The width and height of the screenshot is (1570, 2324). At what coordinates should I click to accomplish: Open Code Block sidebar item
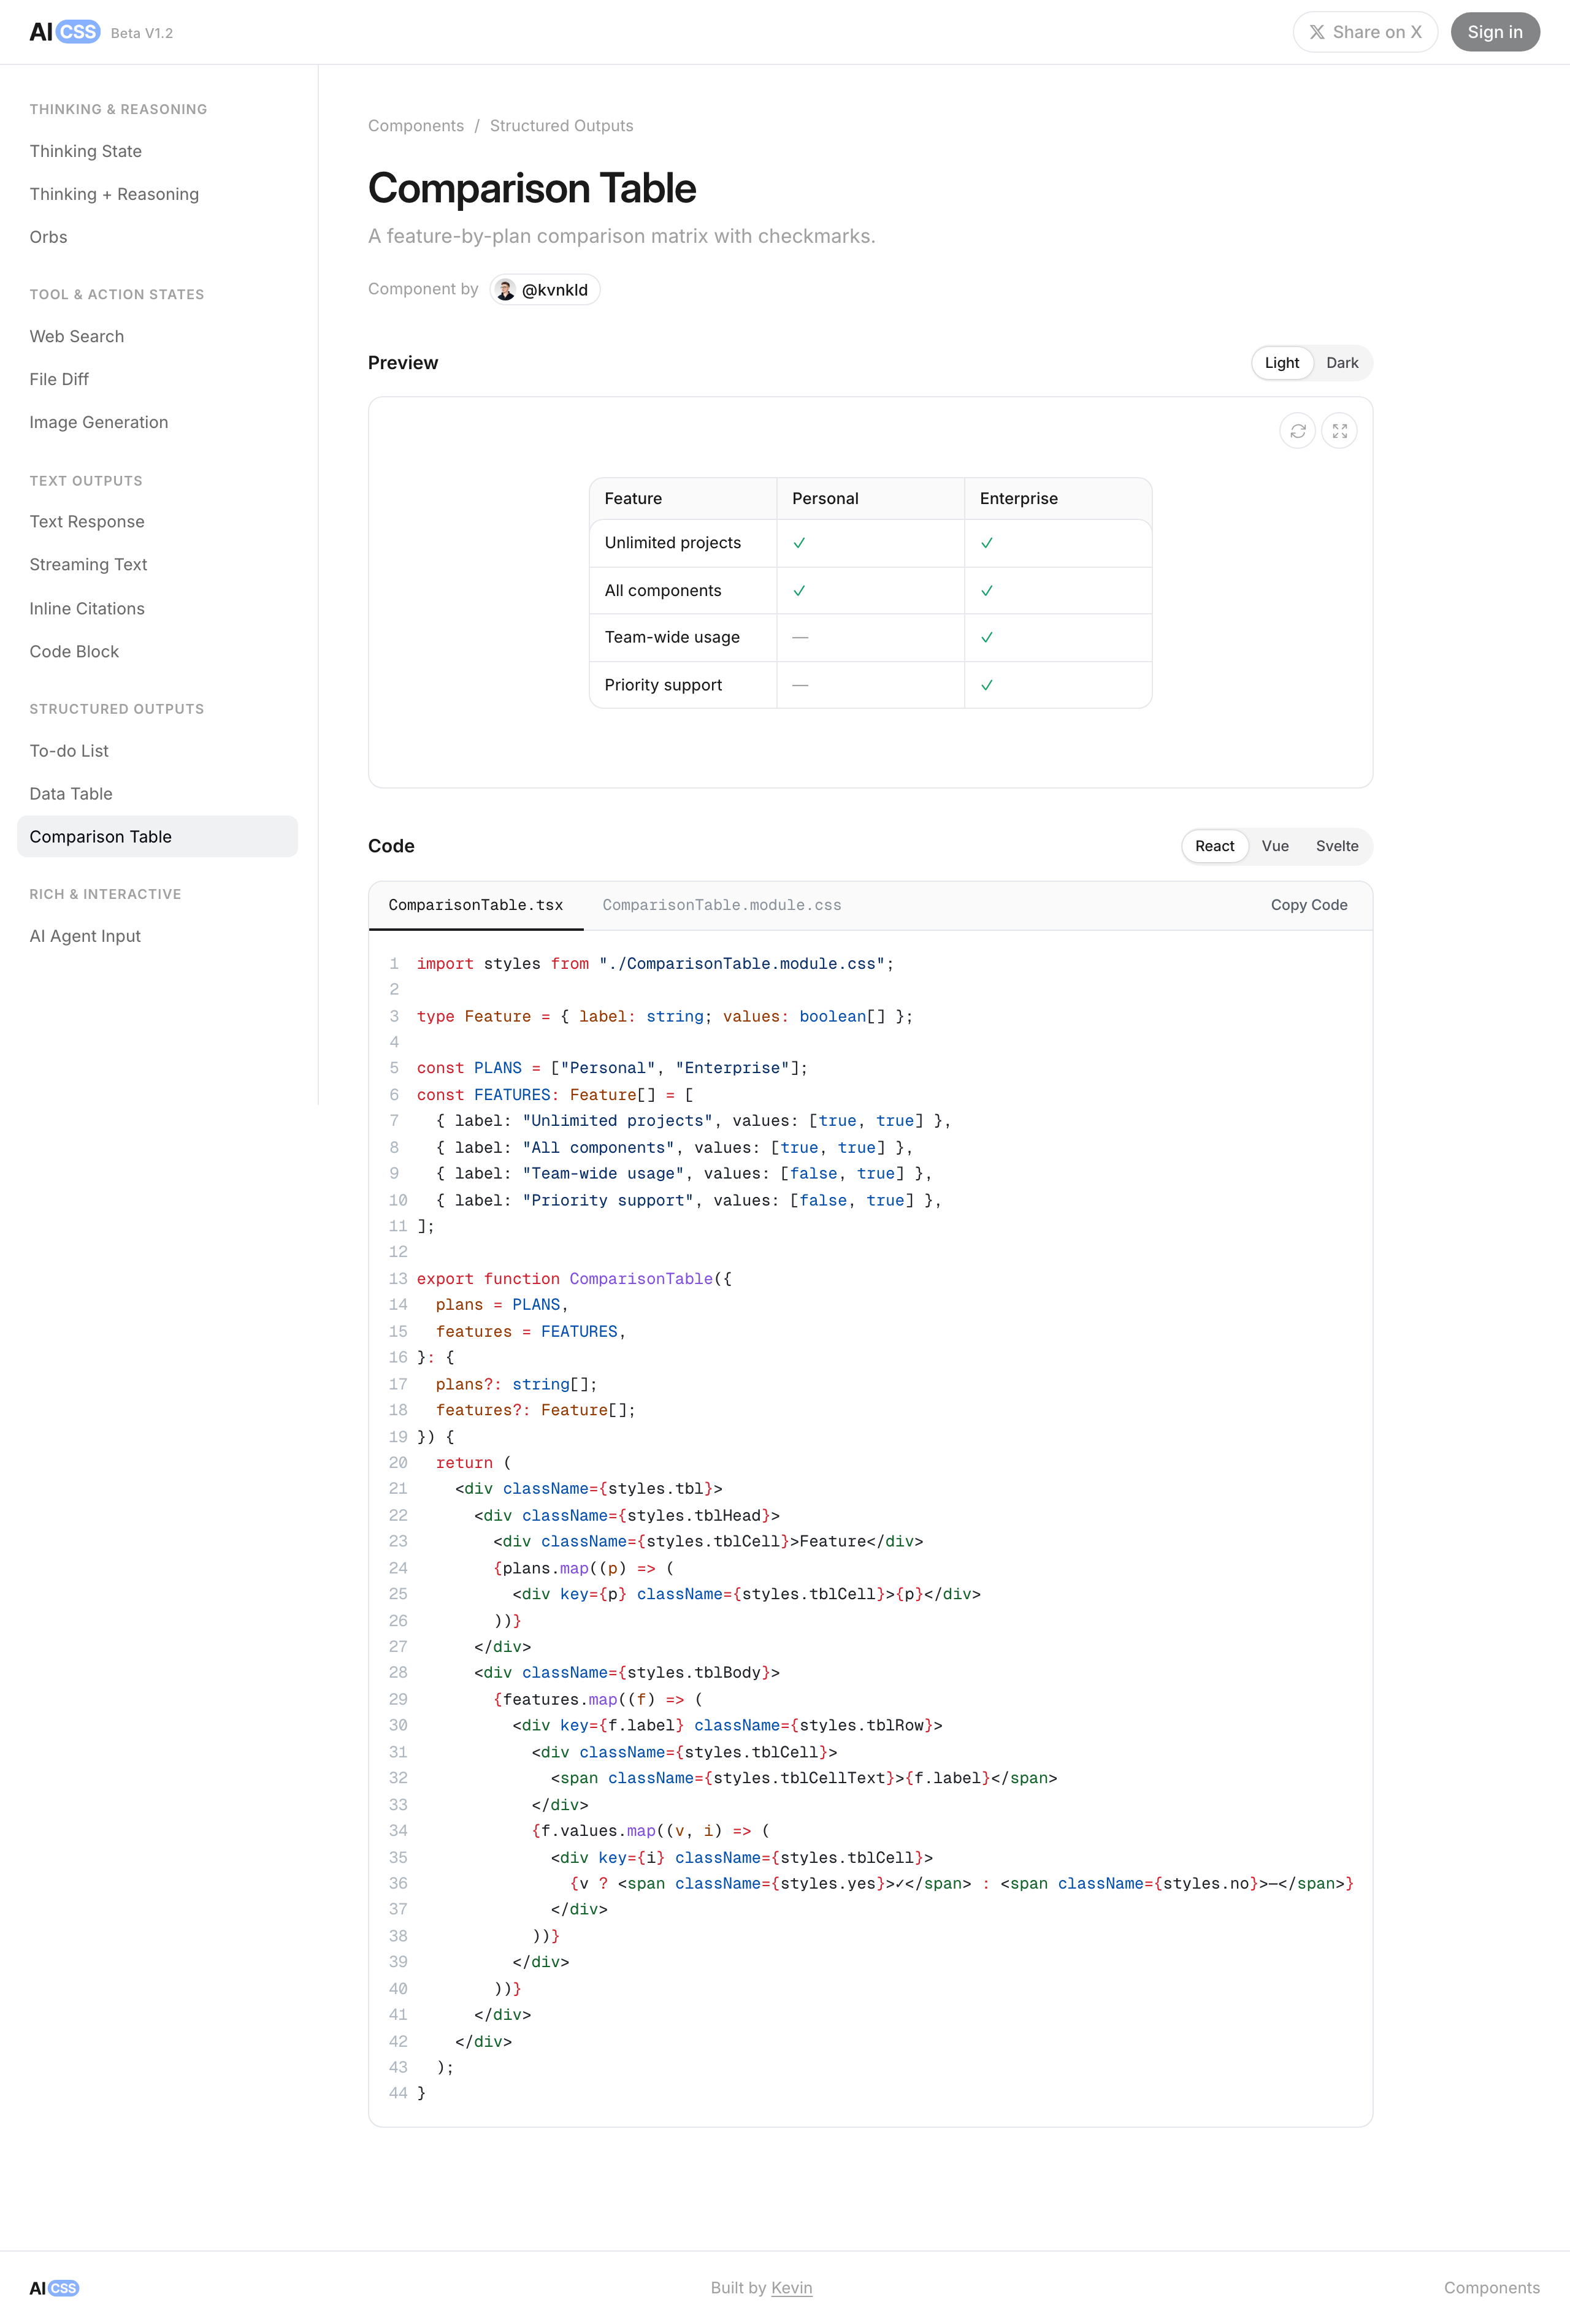point(157,652)
